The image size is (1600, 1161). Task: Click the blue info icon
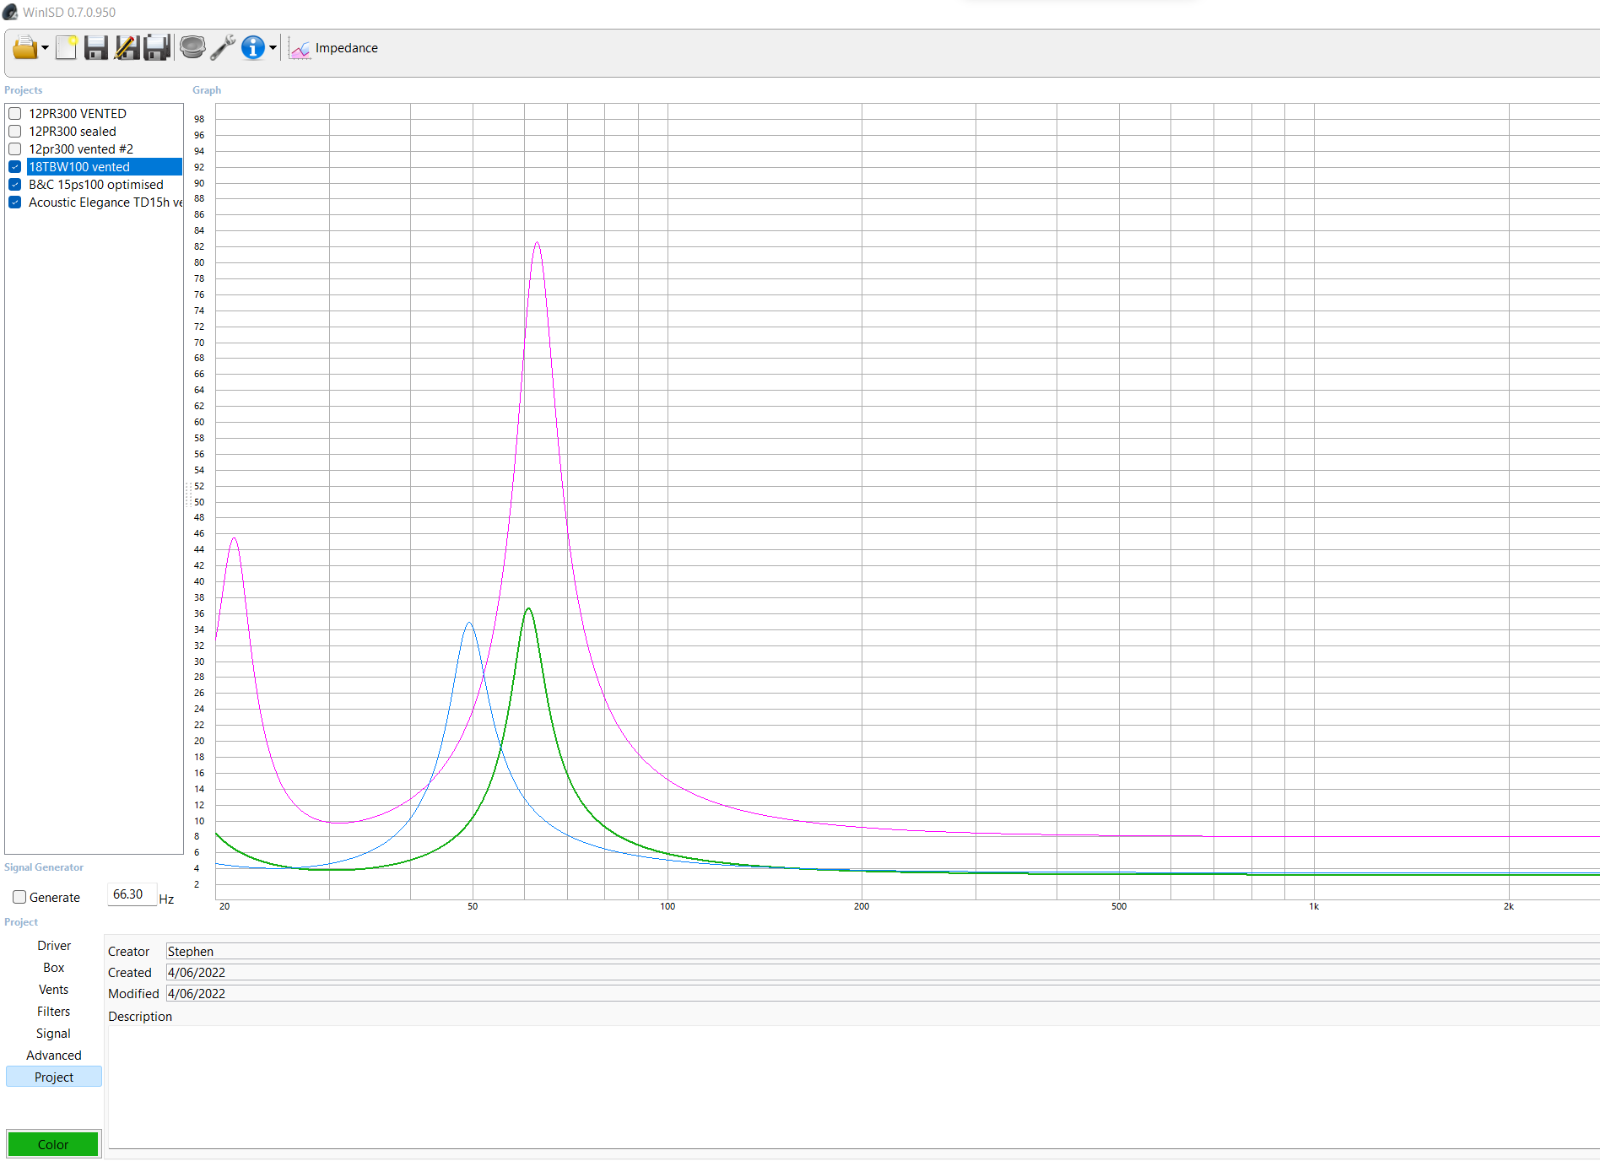point(253,47)
